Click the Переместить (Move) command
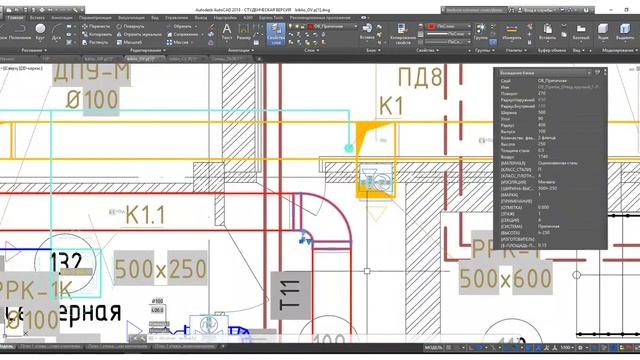The height and width of the screenshot is (360, 640). point(96,27)
